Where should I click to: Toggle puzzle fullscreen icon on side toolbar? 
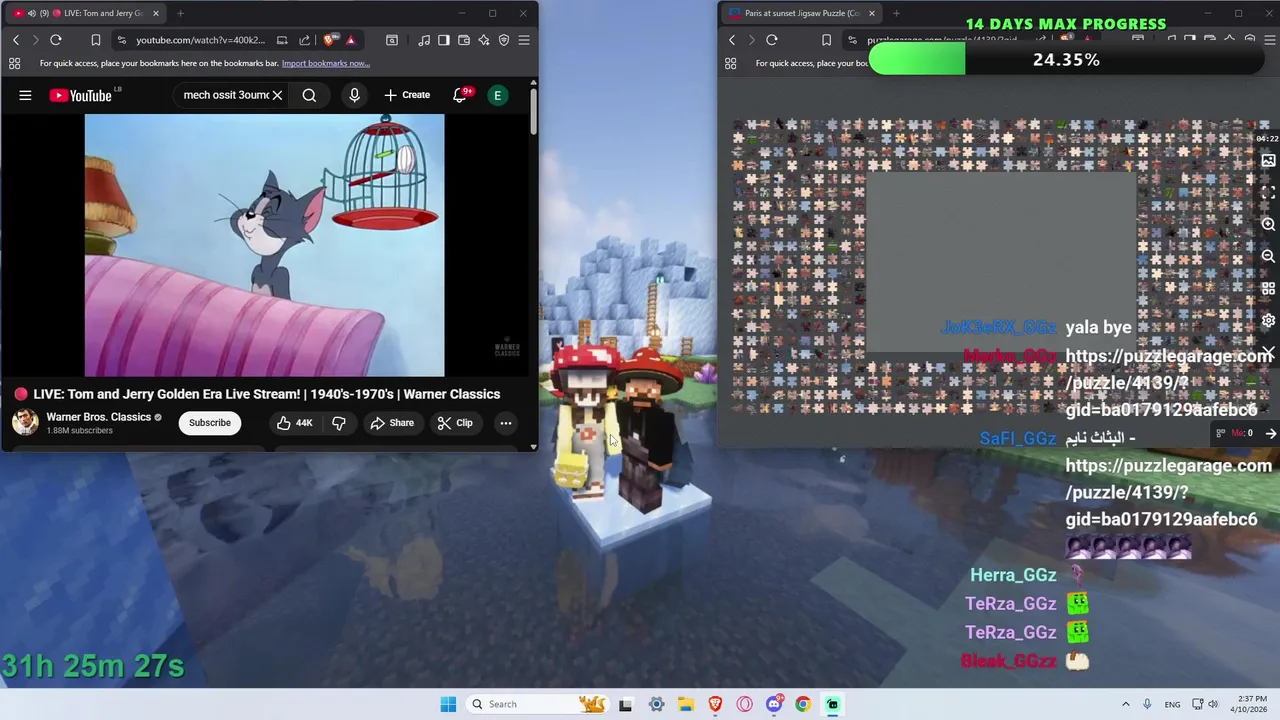coord(1268,192)
